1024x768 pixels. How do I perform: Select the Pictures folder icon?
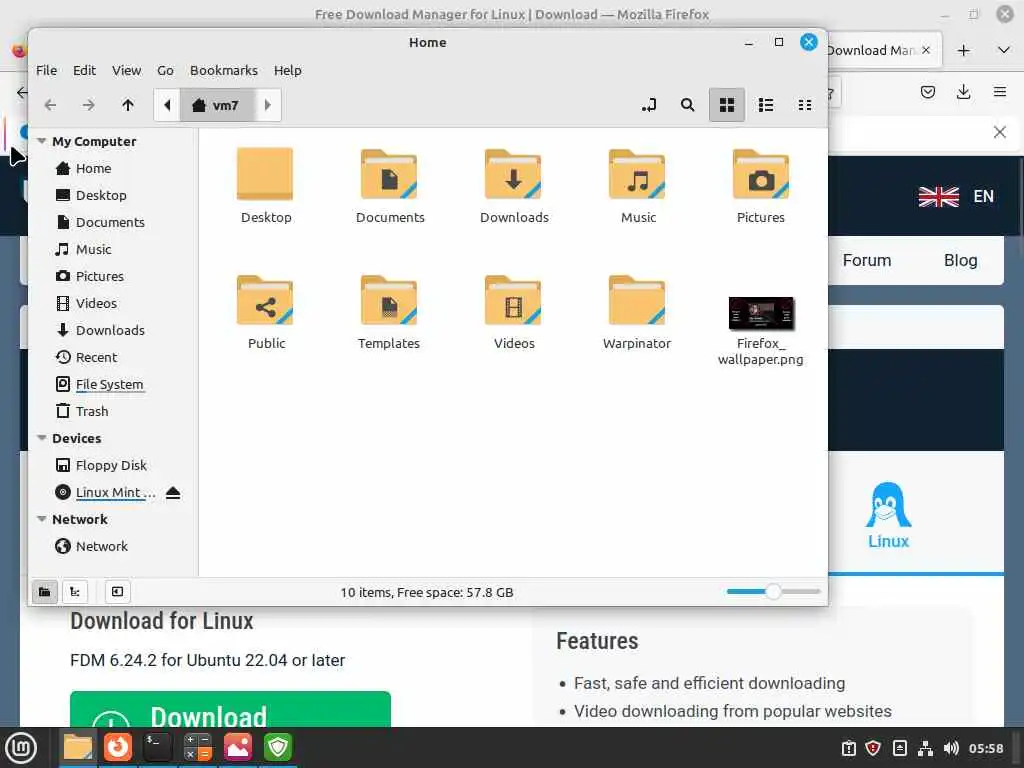761,174
